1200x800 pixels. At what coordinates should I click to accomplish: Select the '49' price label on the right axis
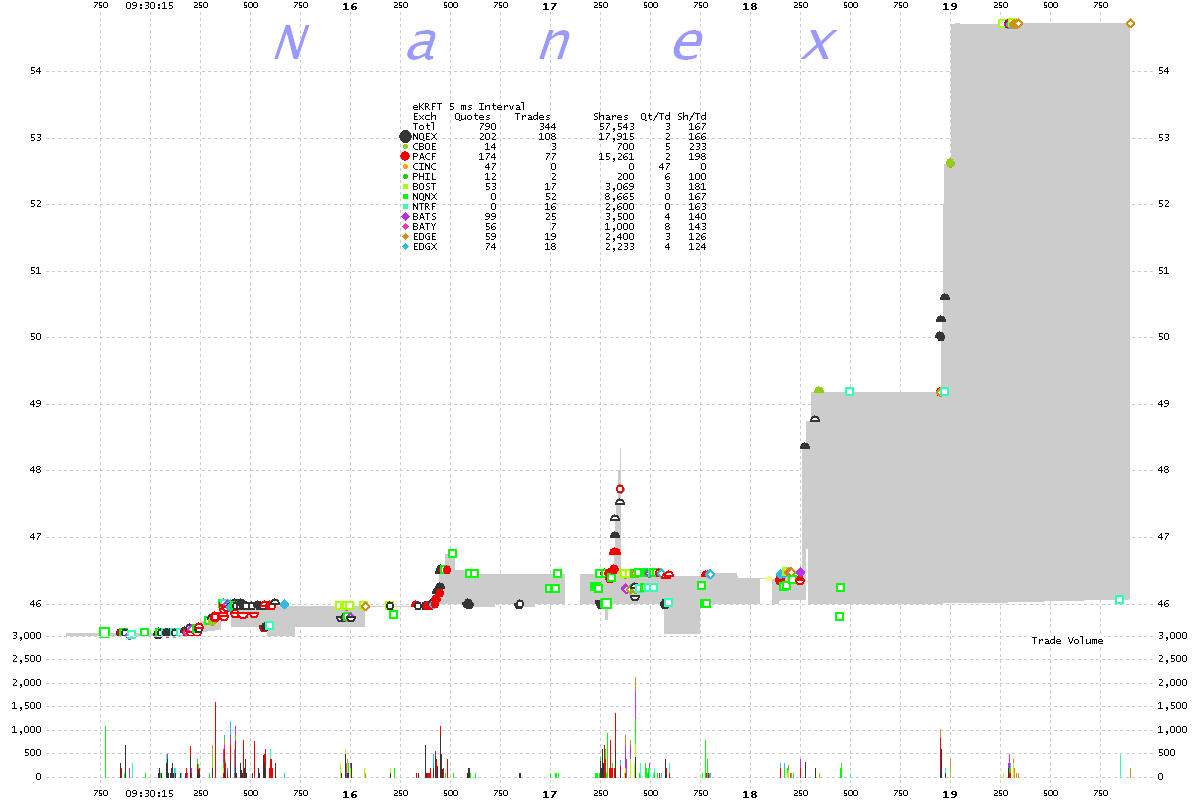tap(1164, 404)
